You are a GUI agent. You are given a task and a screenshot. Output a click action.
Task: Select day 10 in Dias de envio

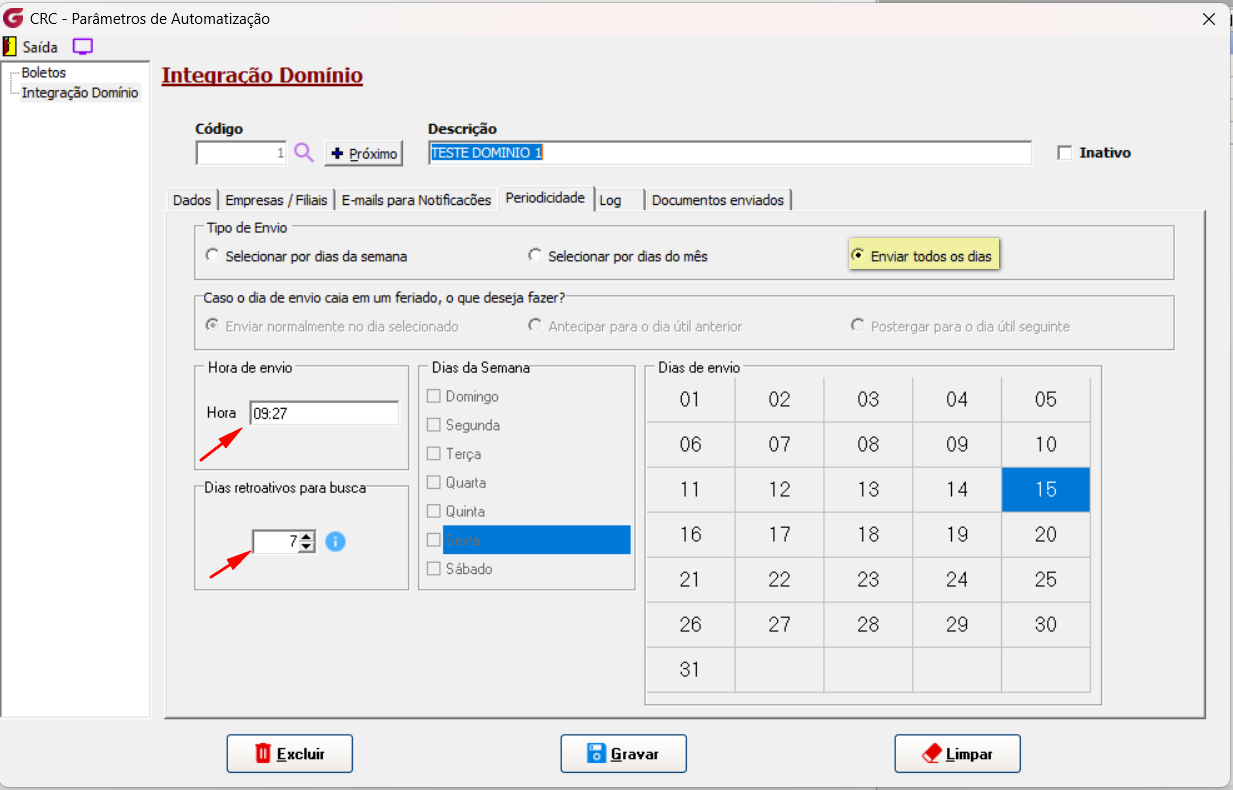(x=1046, y=445)
